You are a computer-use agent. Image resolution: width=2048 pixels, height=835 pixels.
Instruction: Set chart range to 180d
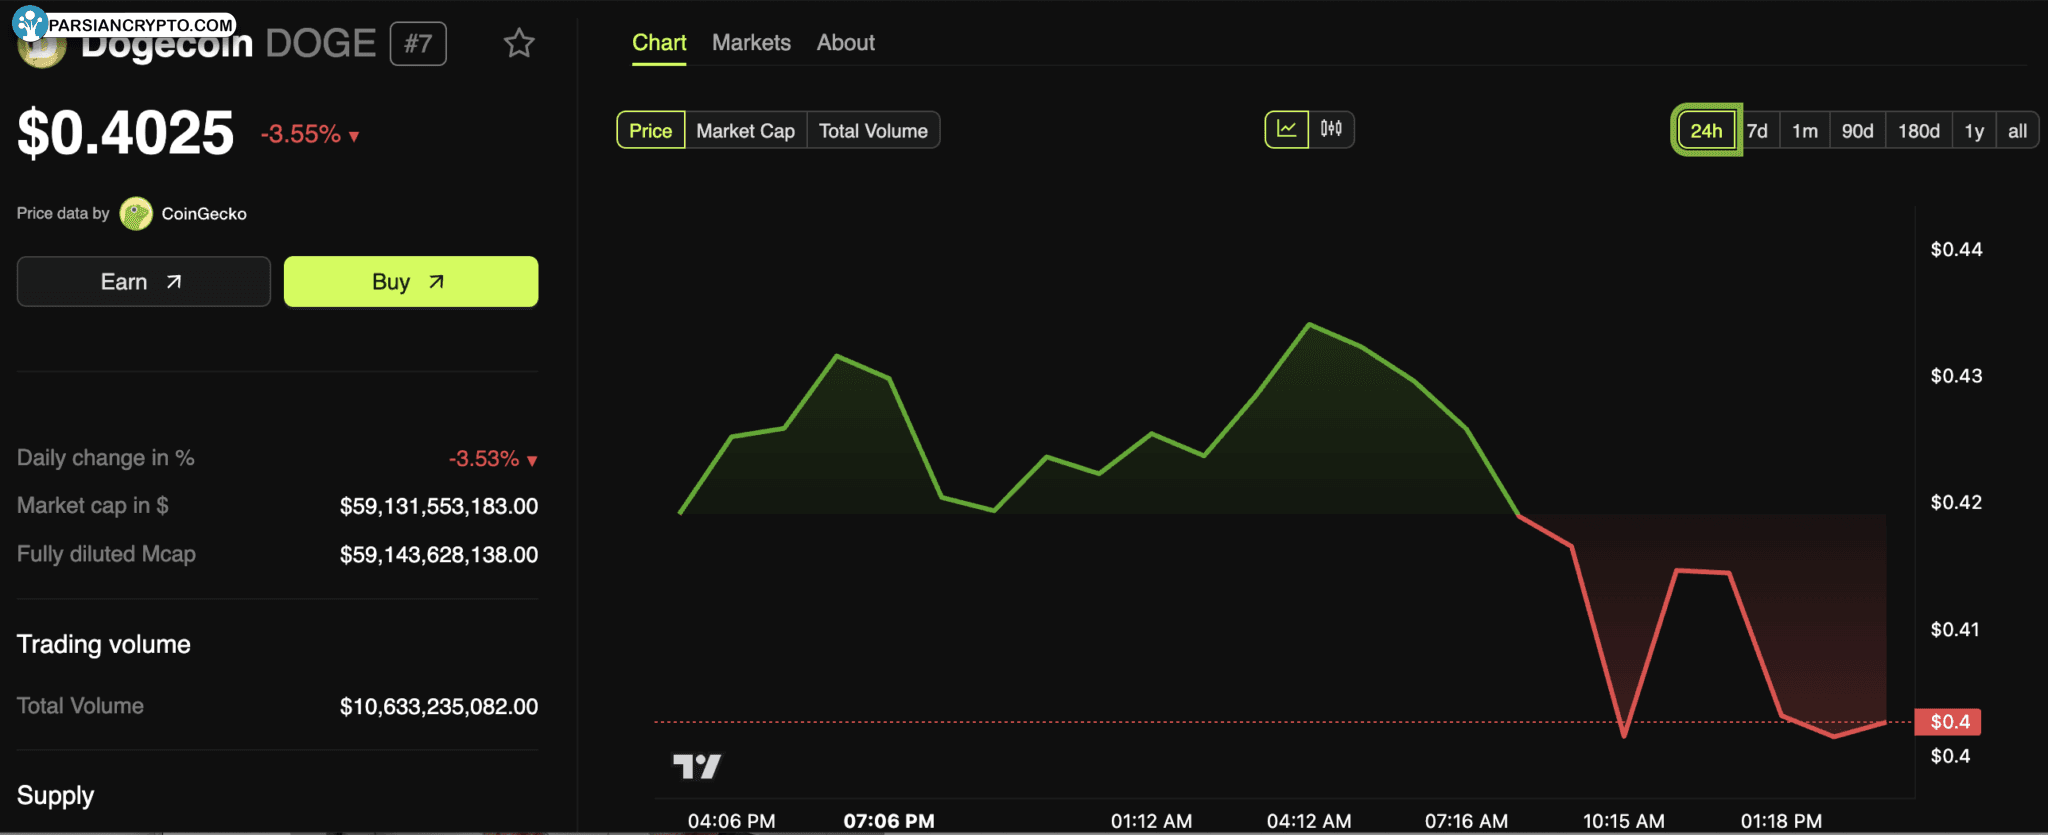coord(1919,131)
